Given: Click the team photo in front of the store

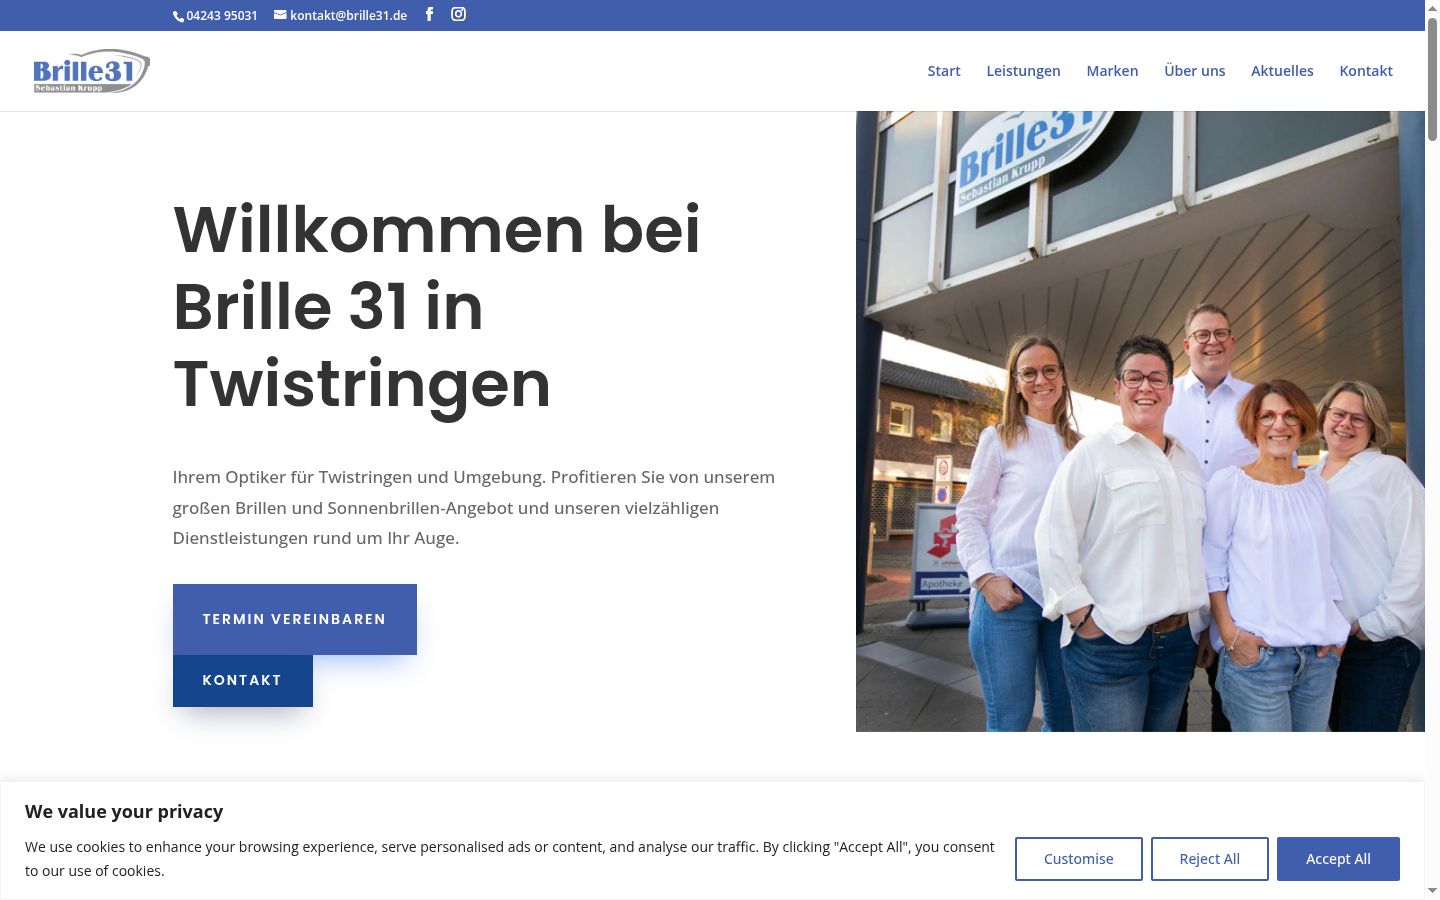Looking at the screenshot, I should pyautogui.click(x=1140, y=421).
